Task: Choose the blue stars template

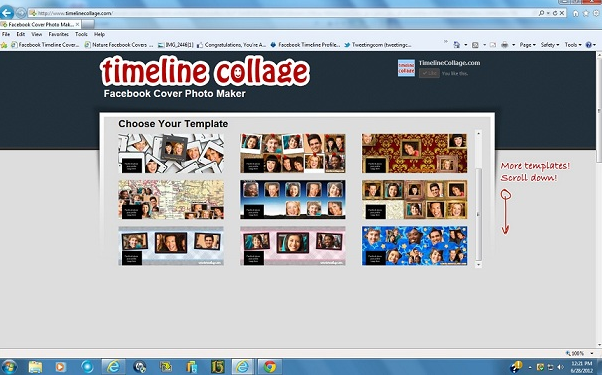Action: tap(414, 246)
